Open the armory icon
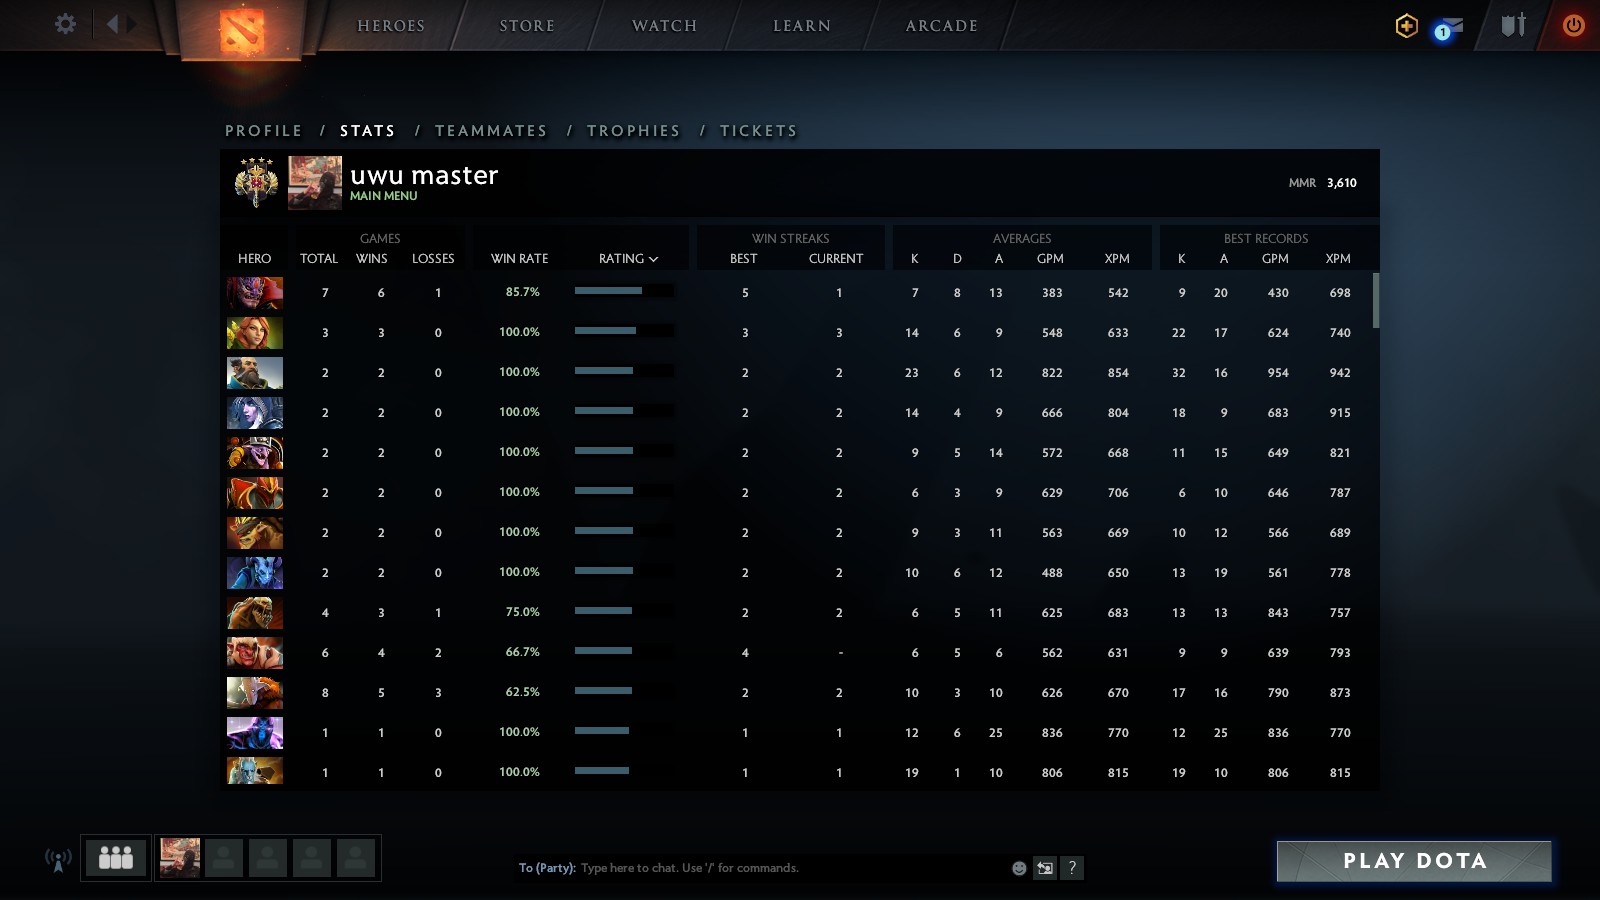The image size is (1600, 900). tap(1513, 25)
